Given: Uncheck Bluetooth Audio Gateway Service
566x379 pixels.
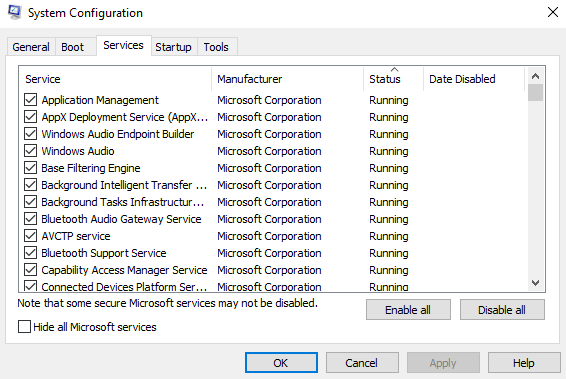Looking at the screenshot, I should click(31, 219).
